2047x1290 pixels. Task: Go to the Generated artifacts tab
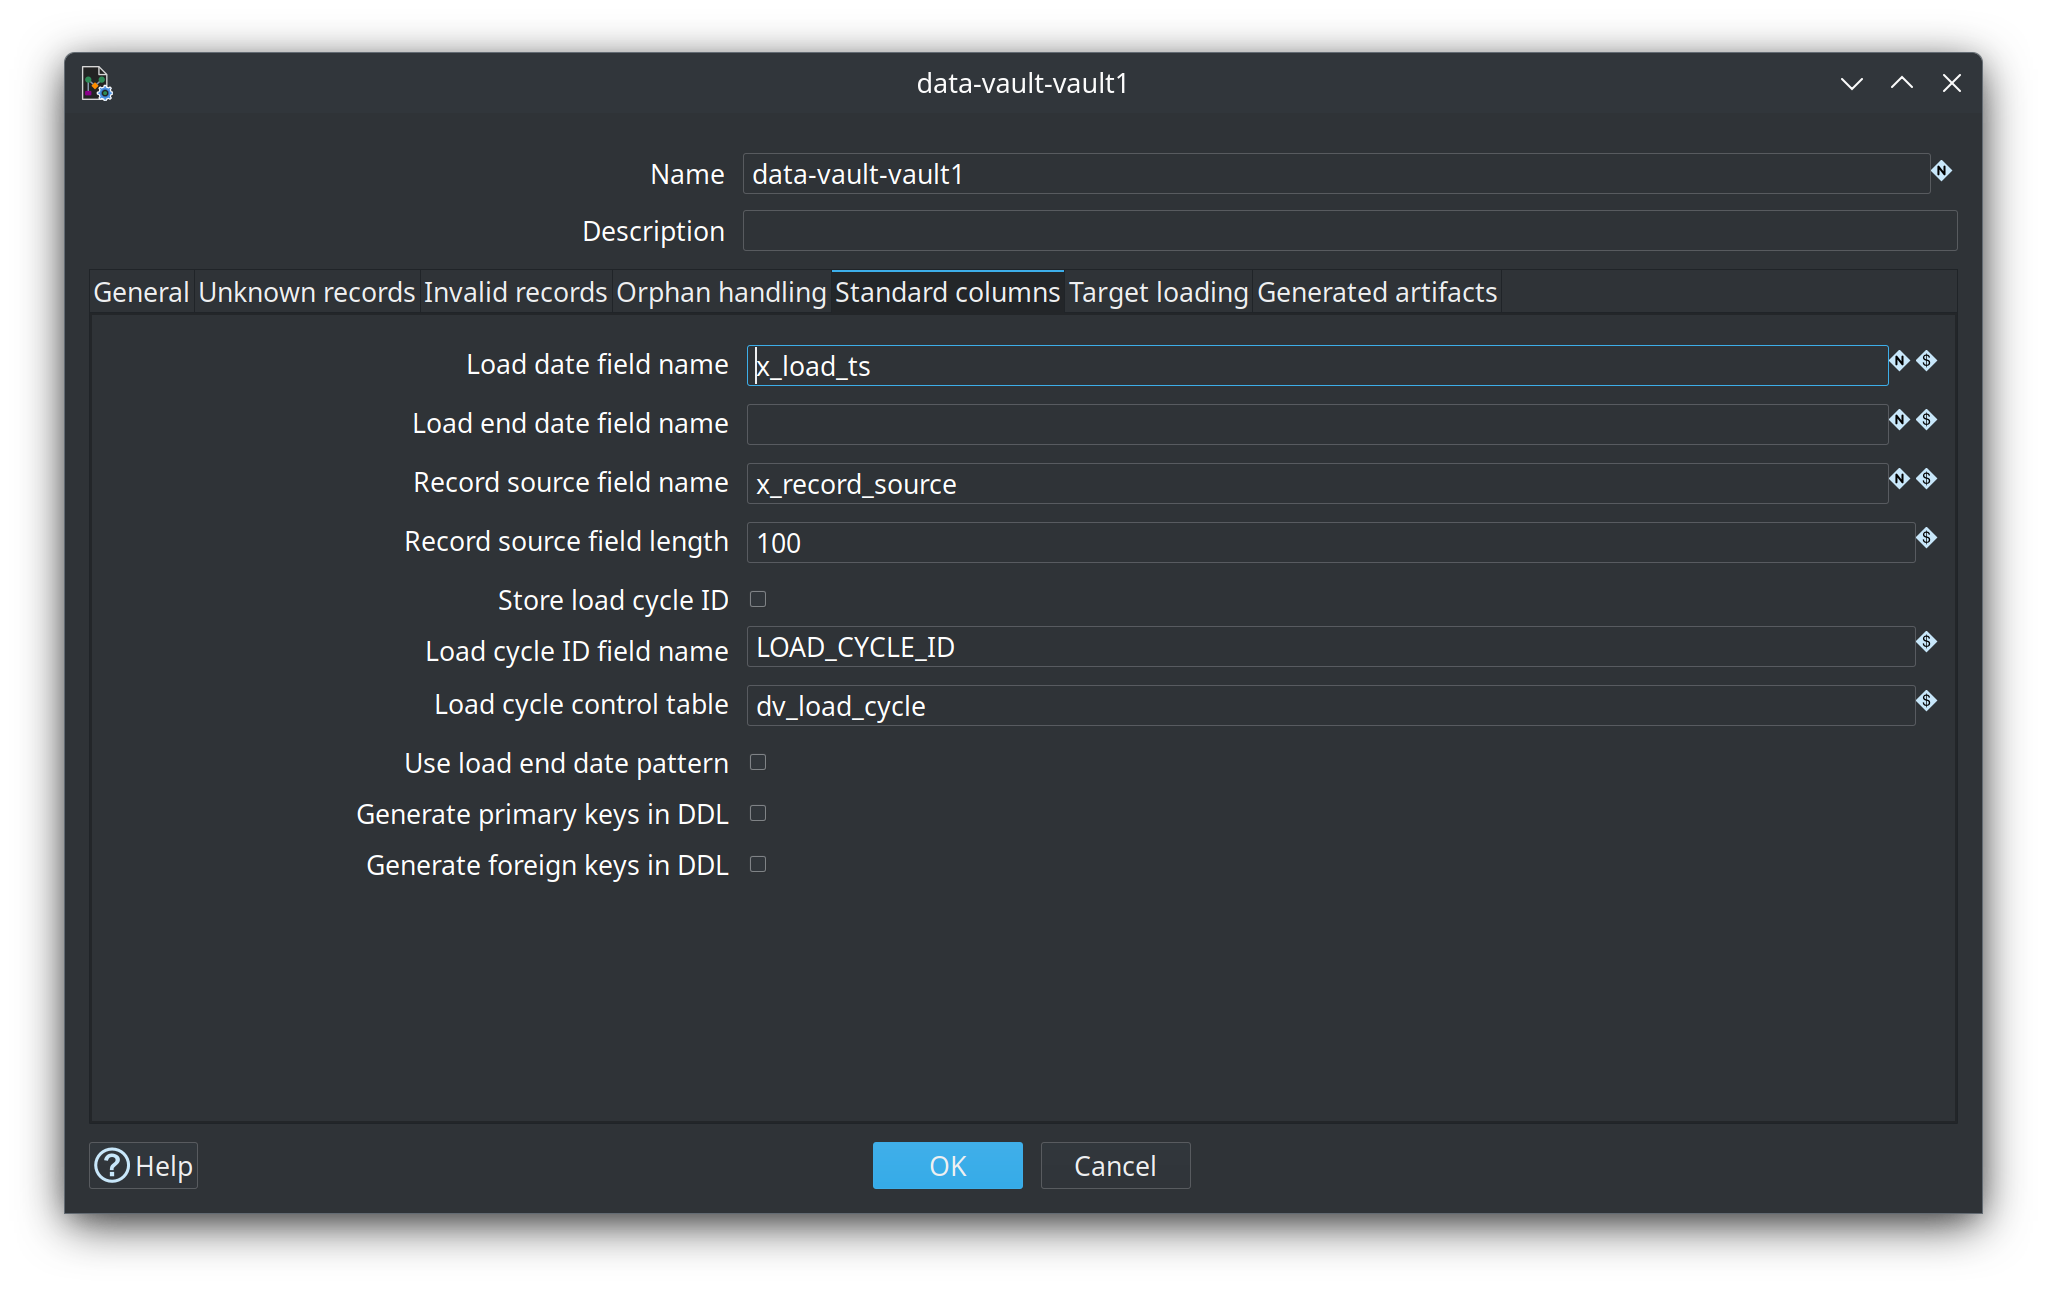(x=1377, y=292)
